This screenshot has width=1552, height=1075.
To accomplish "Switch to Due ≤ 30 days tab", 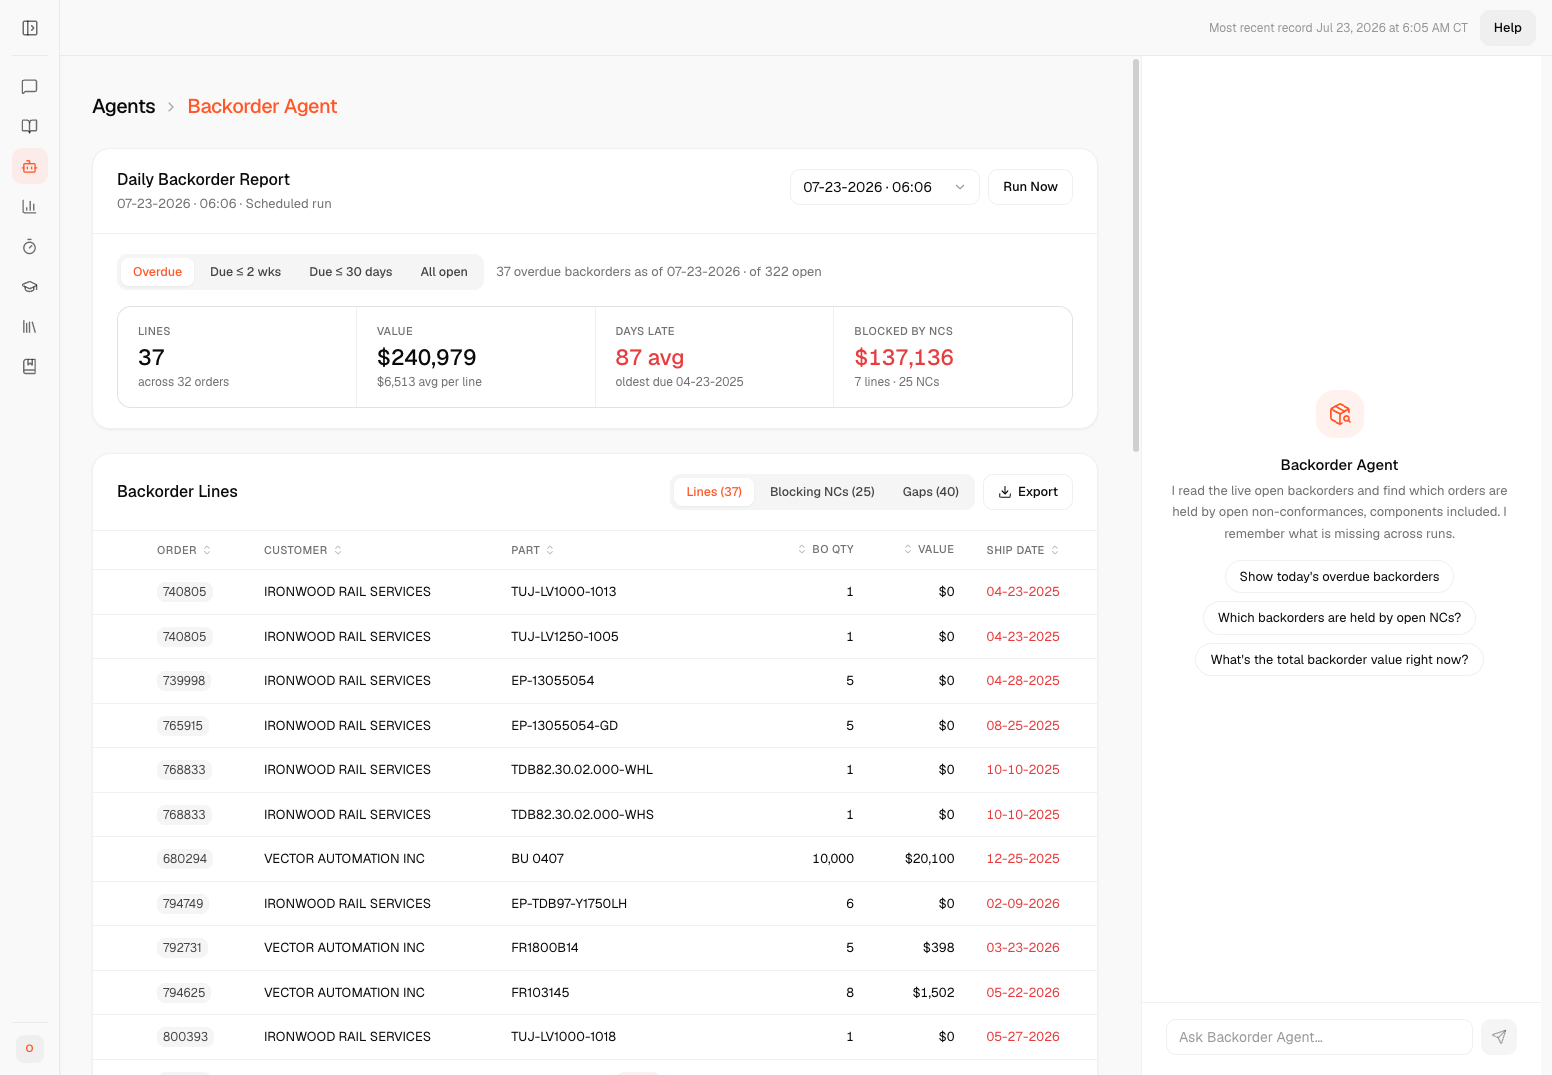I will coord(350,272).
